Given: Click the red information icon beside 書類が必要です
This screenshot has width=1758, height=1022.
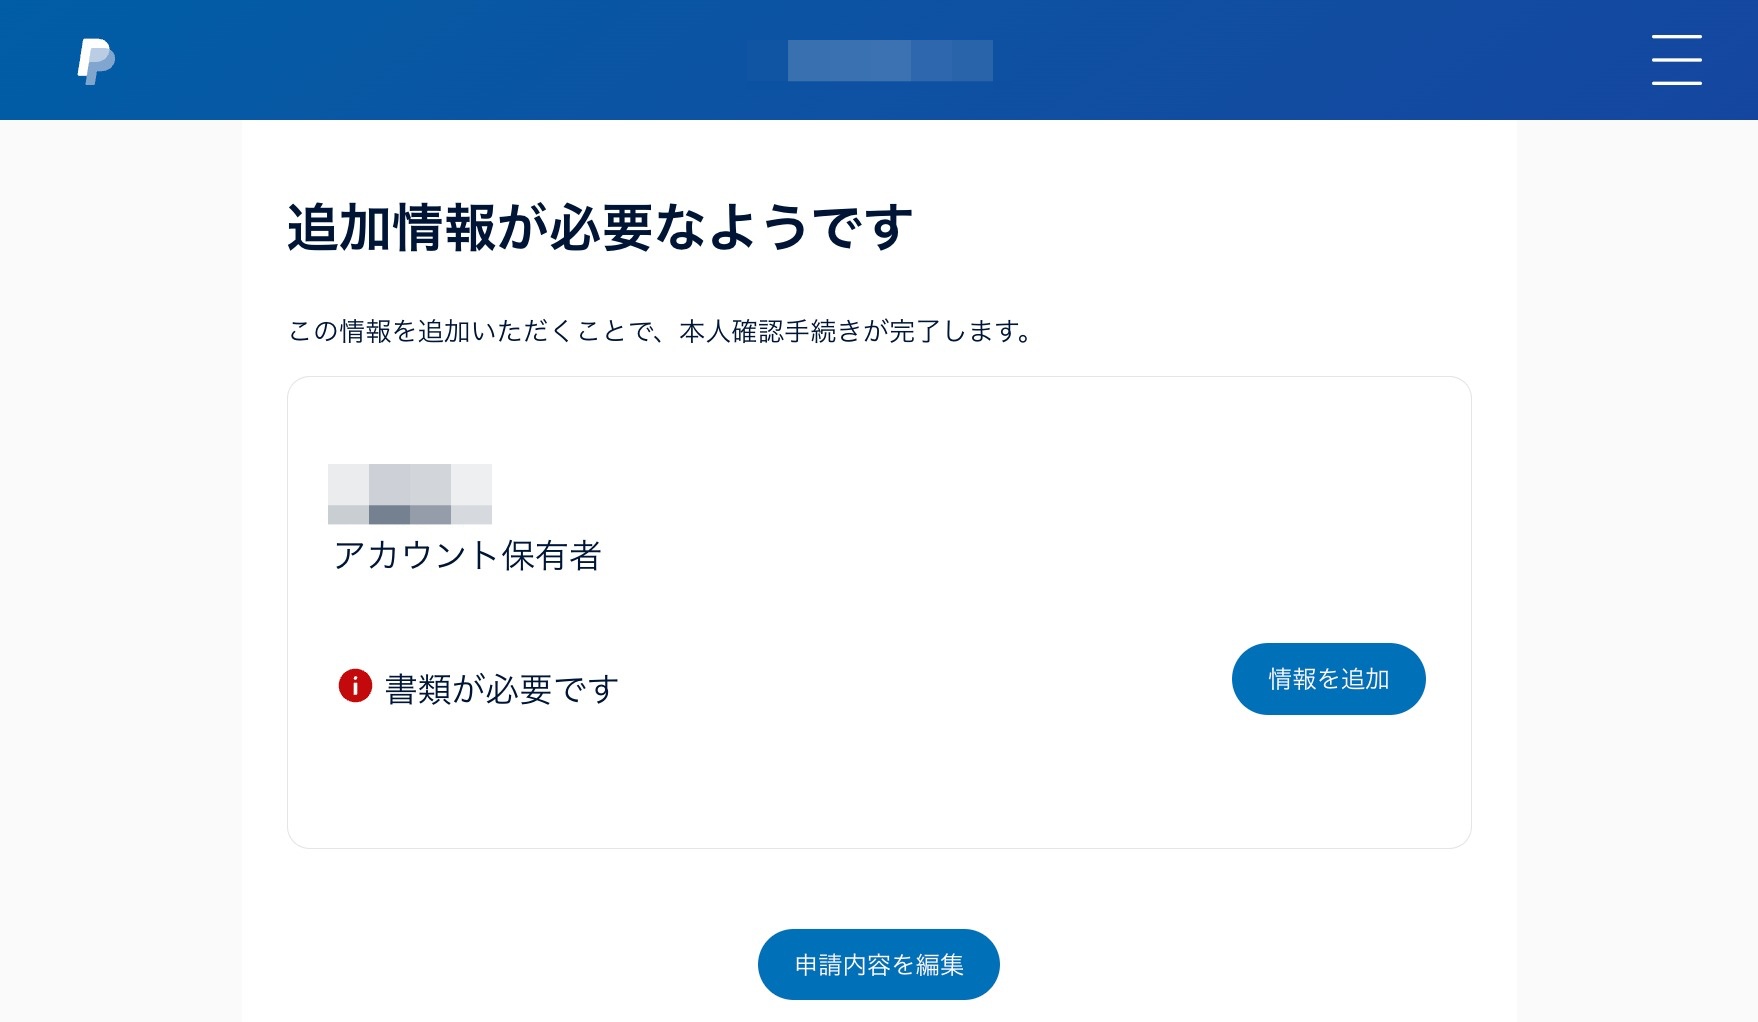Looking at the screenshot, I should point(355,687).
